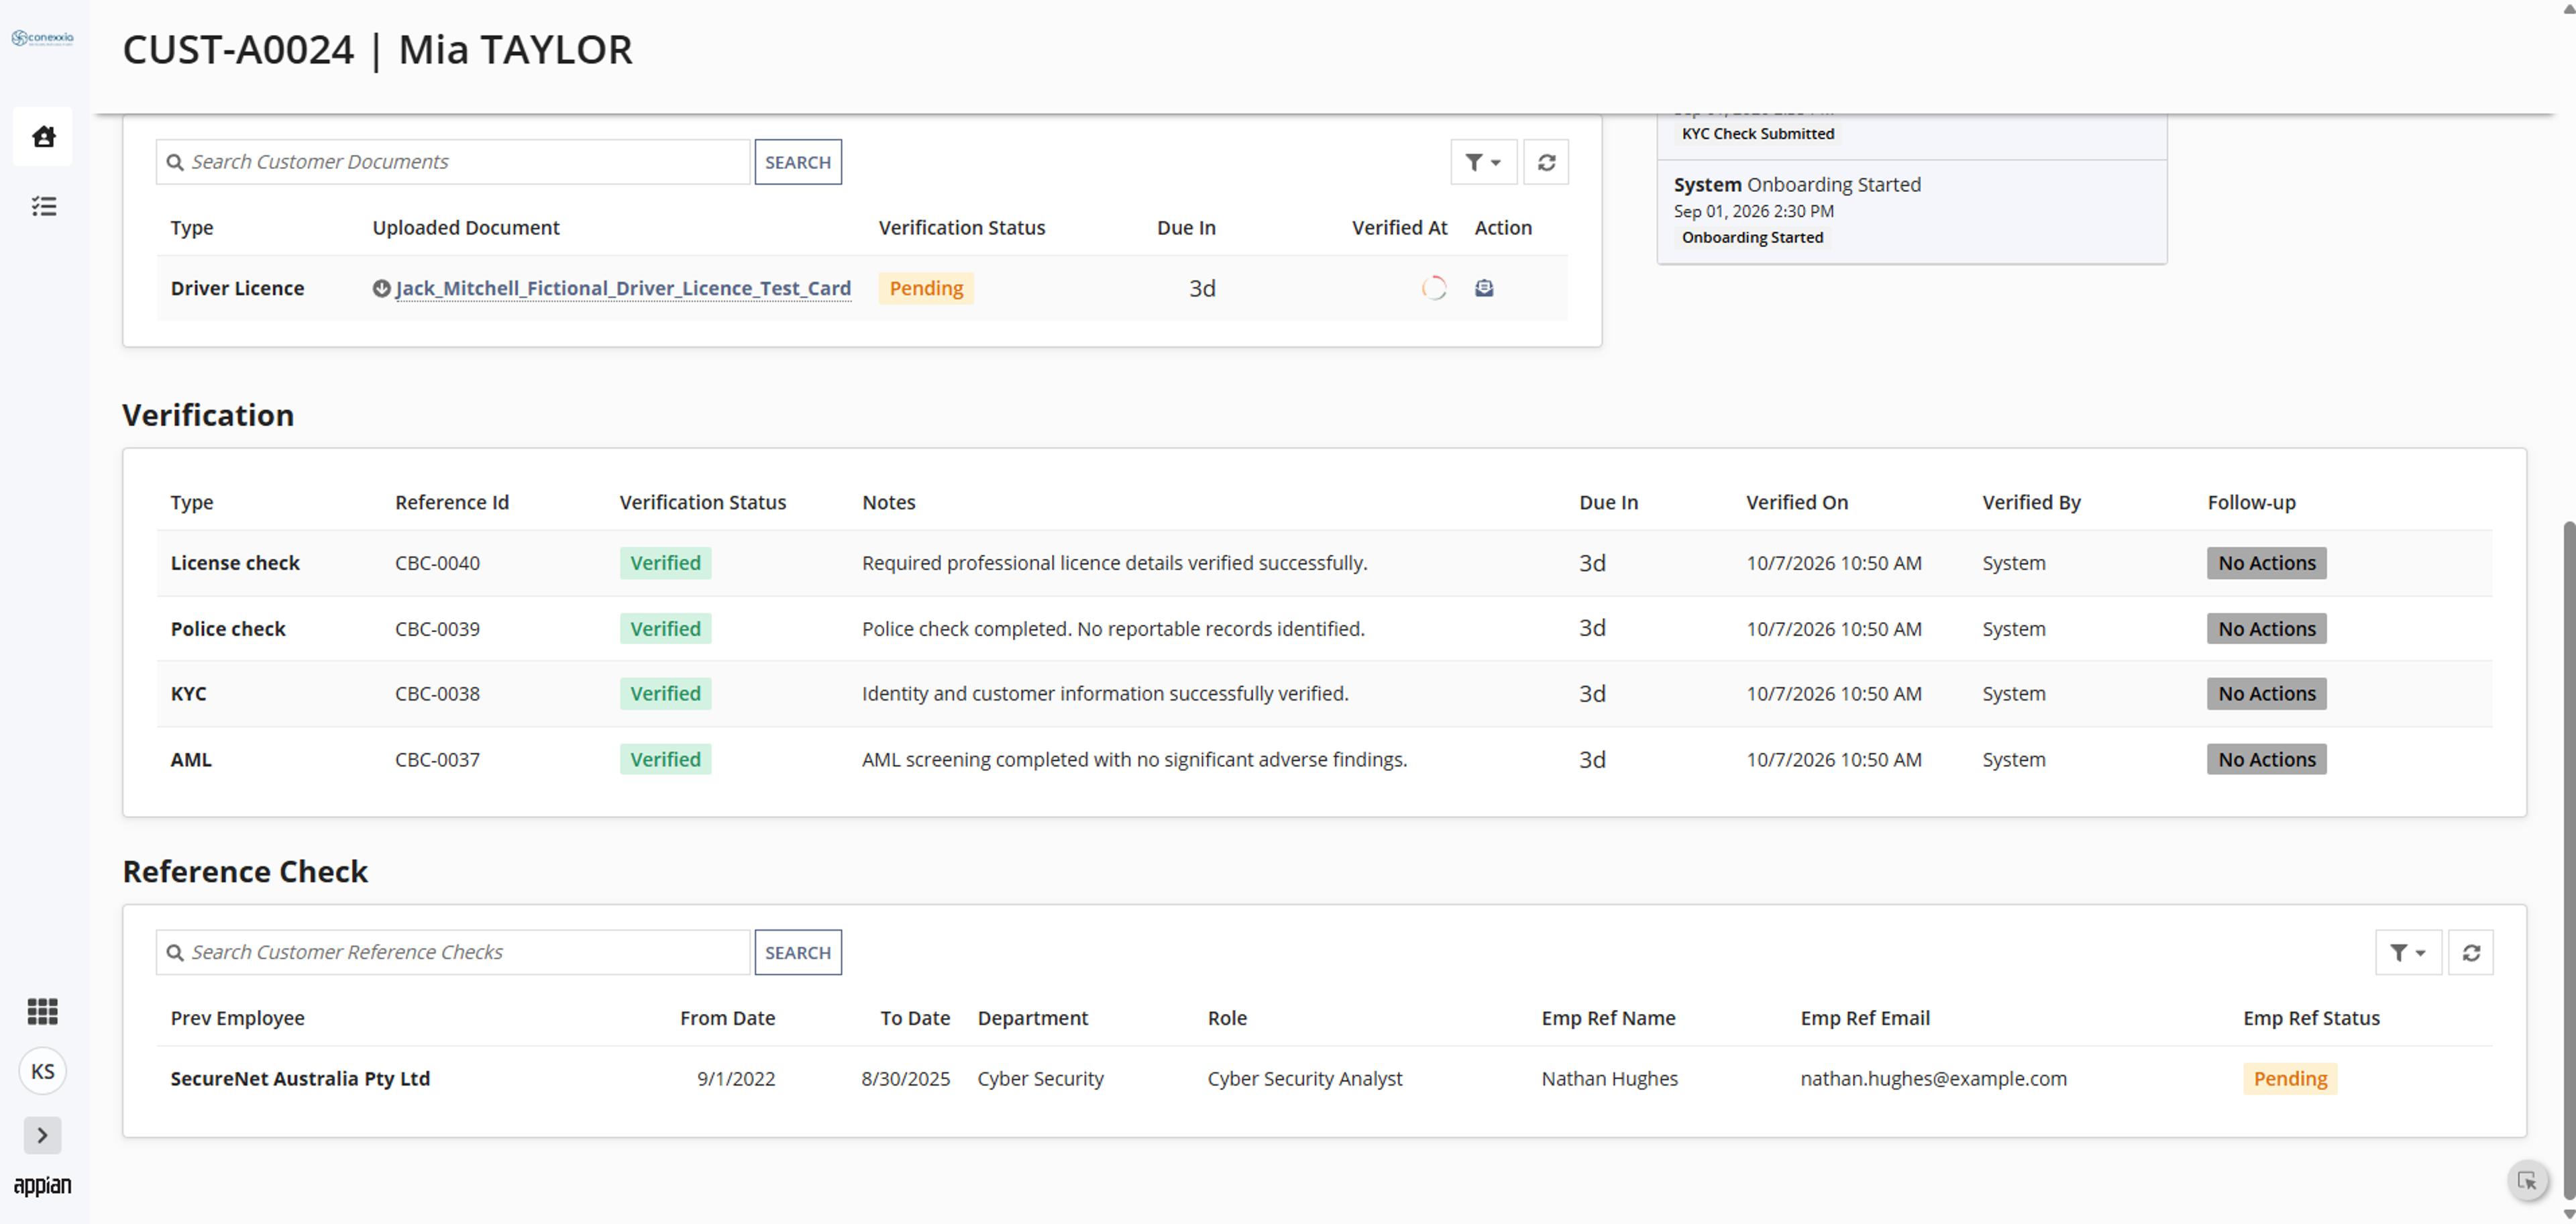The width and height of the screenshot is (2576, 1224).
Task: Click SecureNet Australia Pty Ltd entry
Action: point(300,1078)
